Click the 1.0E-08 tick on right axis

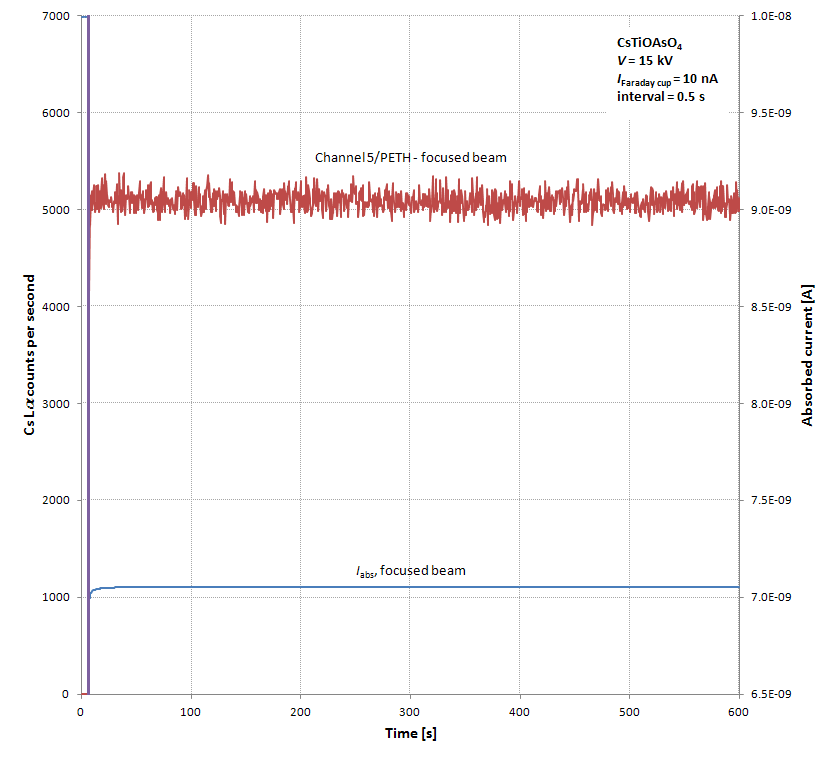tap(770, 17)
